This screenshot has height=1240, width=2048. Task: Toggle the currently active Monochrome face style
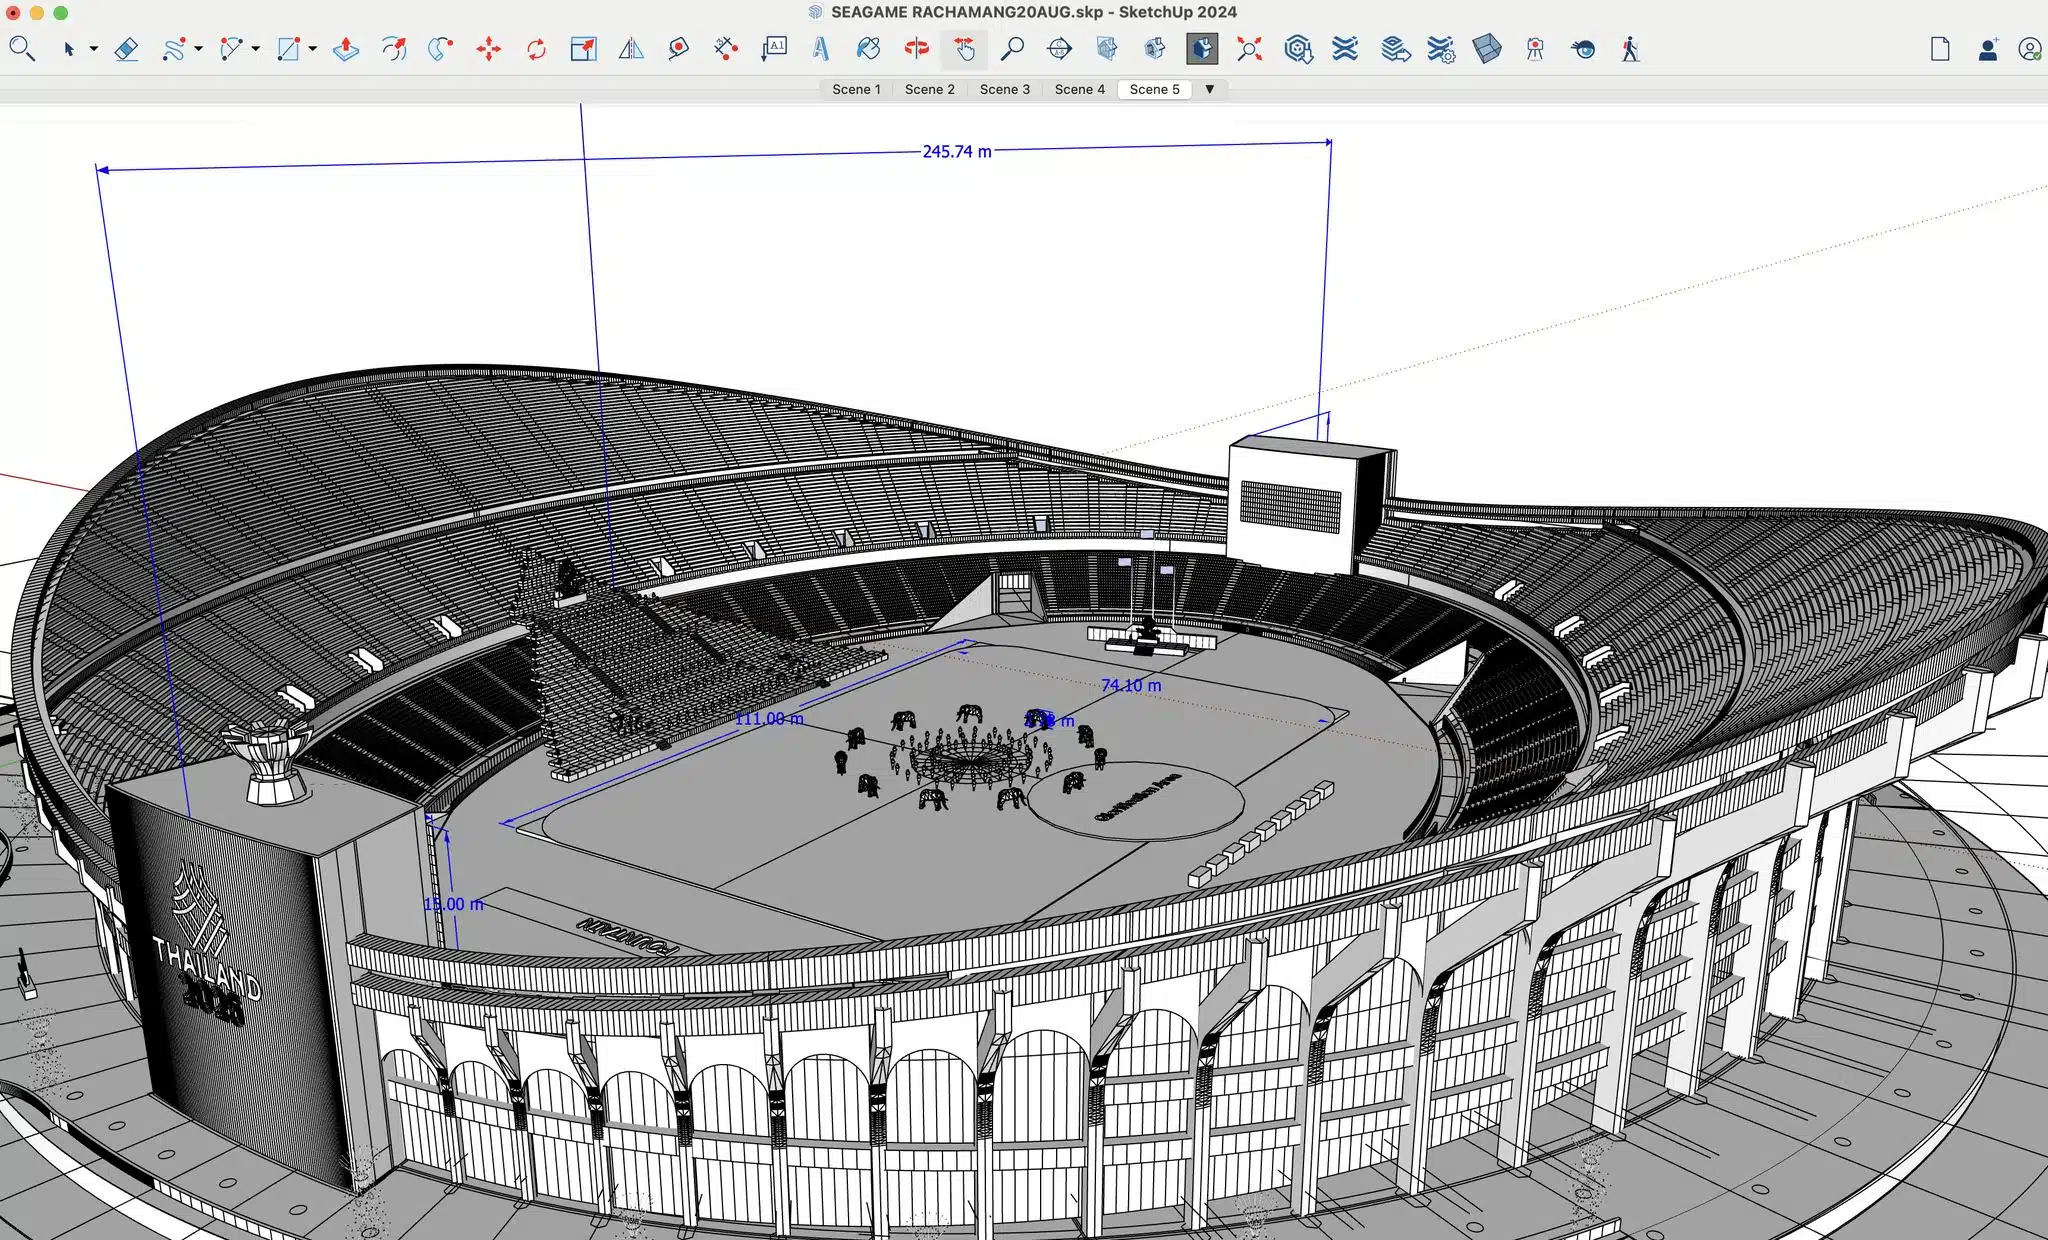pyautogui.click(x=1202, y=48)
